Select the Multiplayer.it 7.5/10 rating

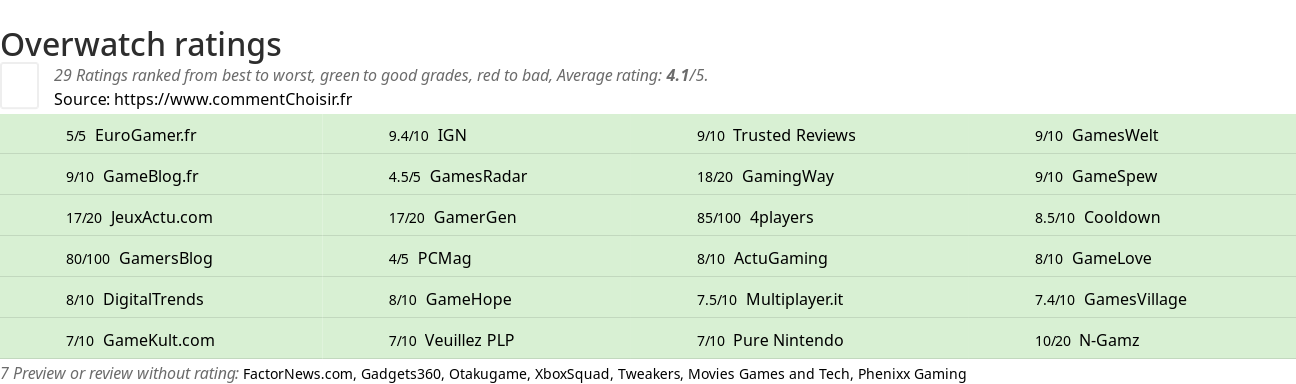point(770,299)
